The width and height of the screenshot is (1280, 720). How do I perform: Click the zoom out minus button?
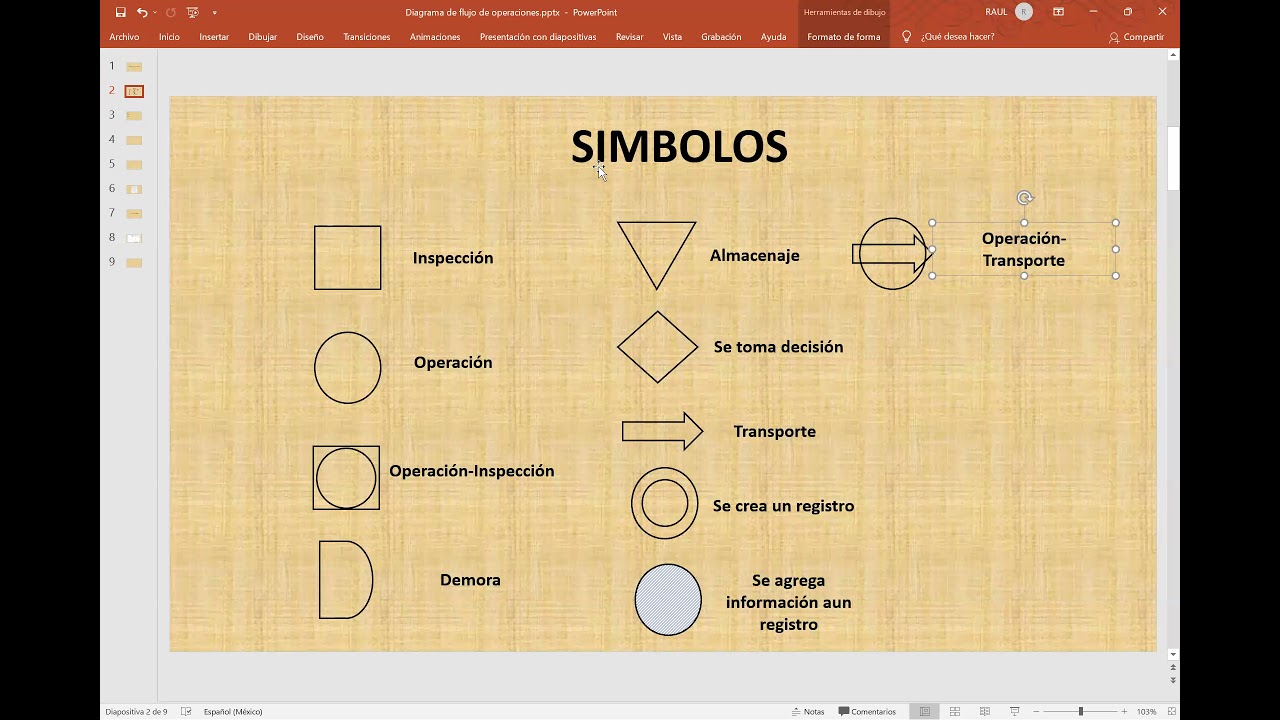pyautogui.click(x=1036, y=712)
